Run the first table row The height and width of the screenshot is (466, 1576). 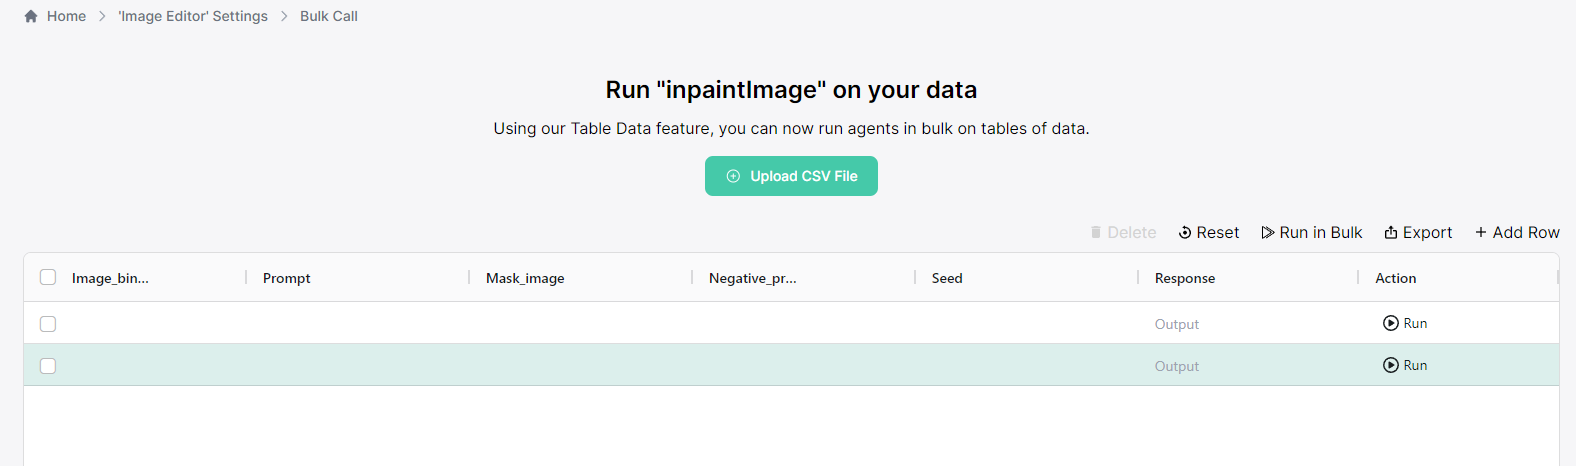pyautogui.click(x=1405, y=323)
